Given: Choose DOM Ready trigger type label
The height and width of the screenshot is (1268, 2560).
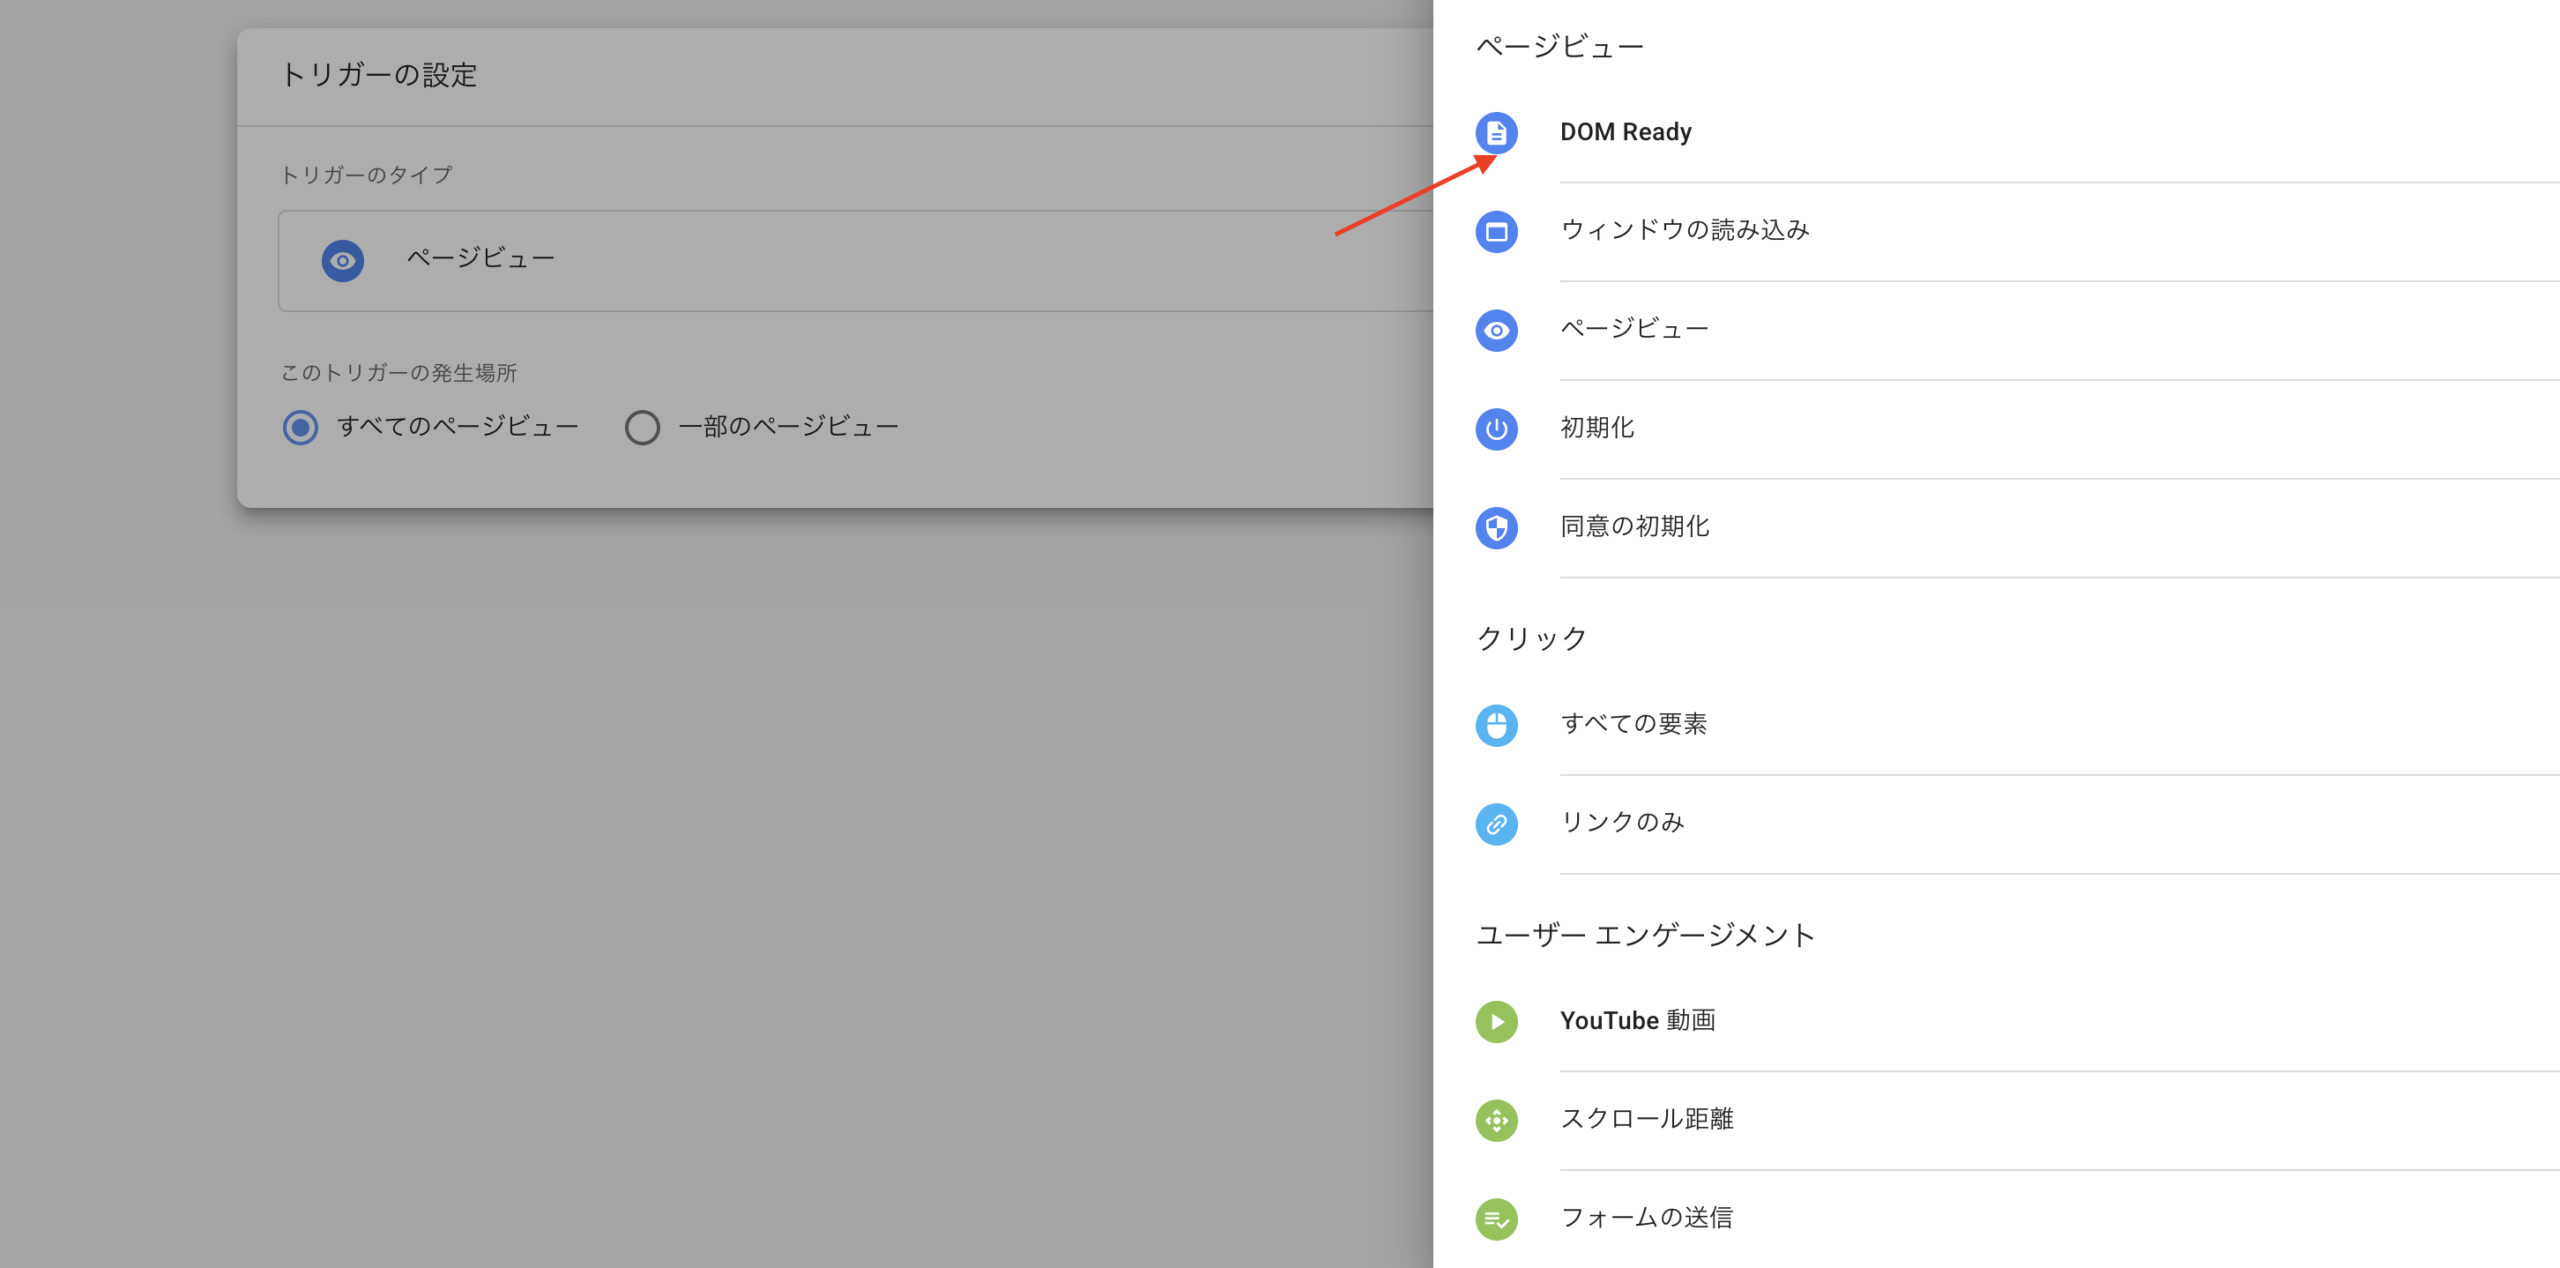Looking at the screenshot, I should pyautogui.click(x=1625, y=132).
